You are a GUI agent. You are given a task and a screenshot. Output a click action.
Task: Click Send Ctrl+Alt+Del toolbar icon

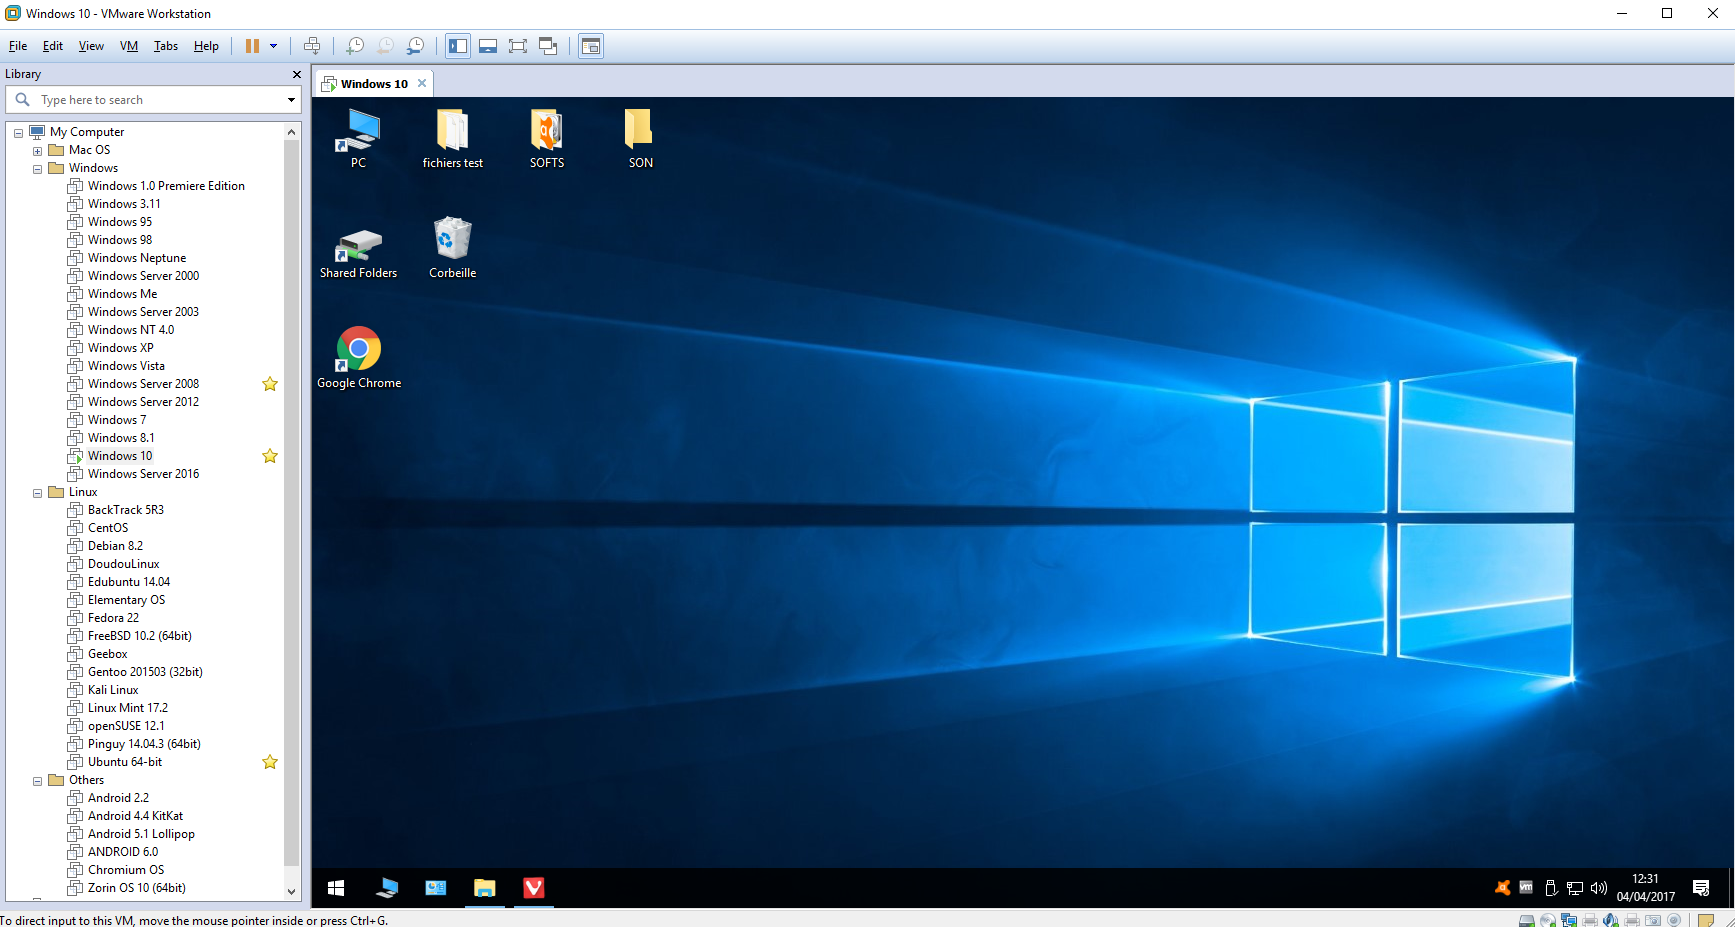(312, 46)
